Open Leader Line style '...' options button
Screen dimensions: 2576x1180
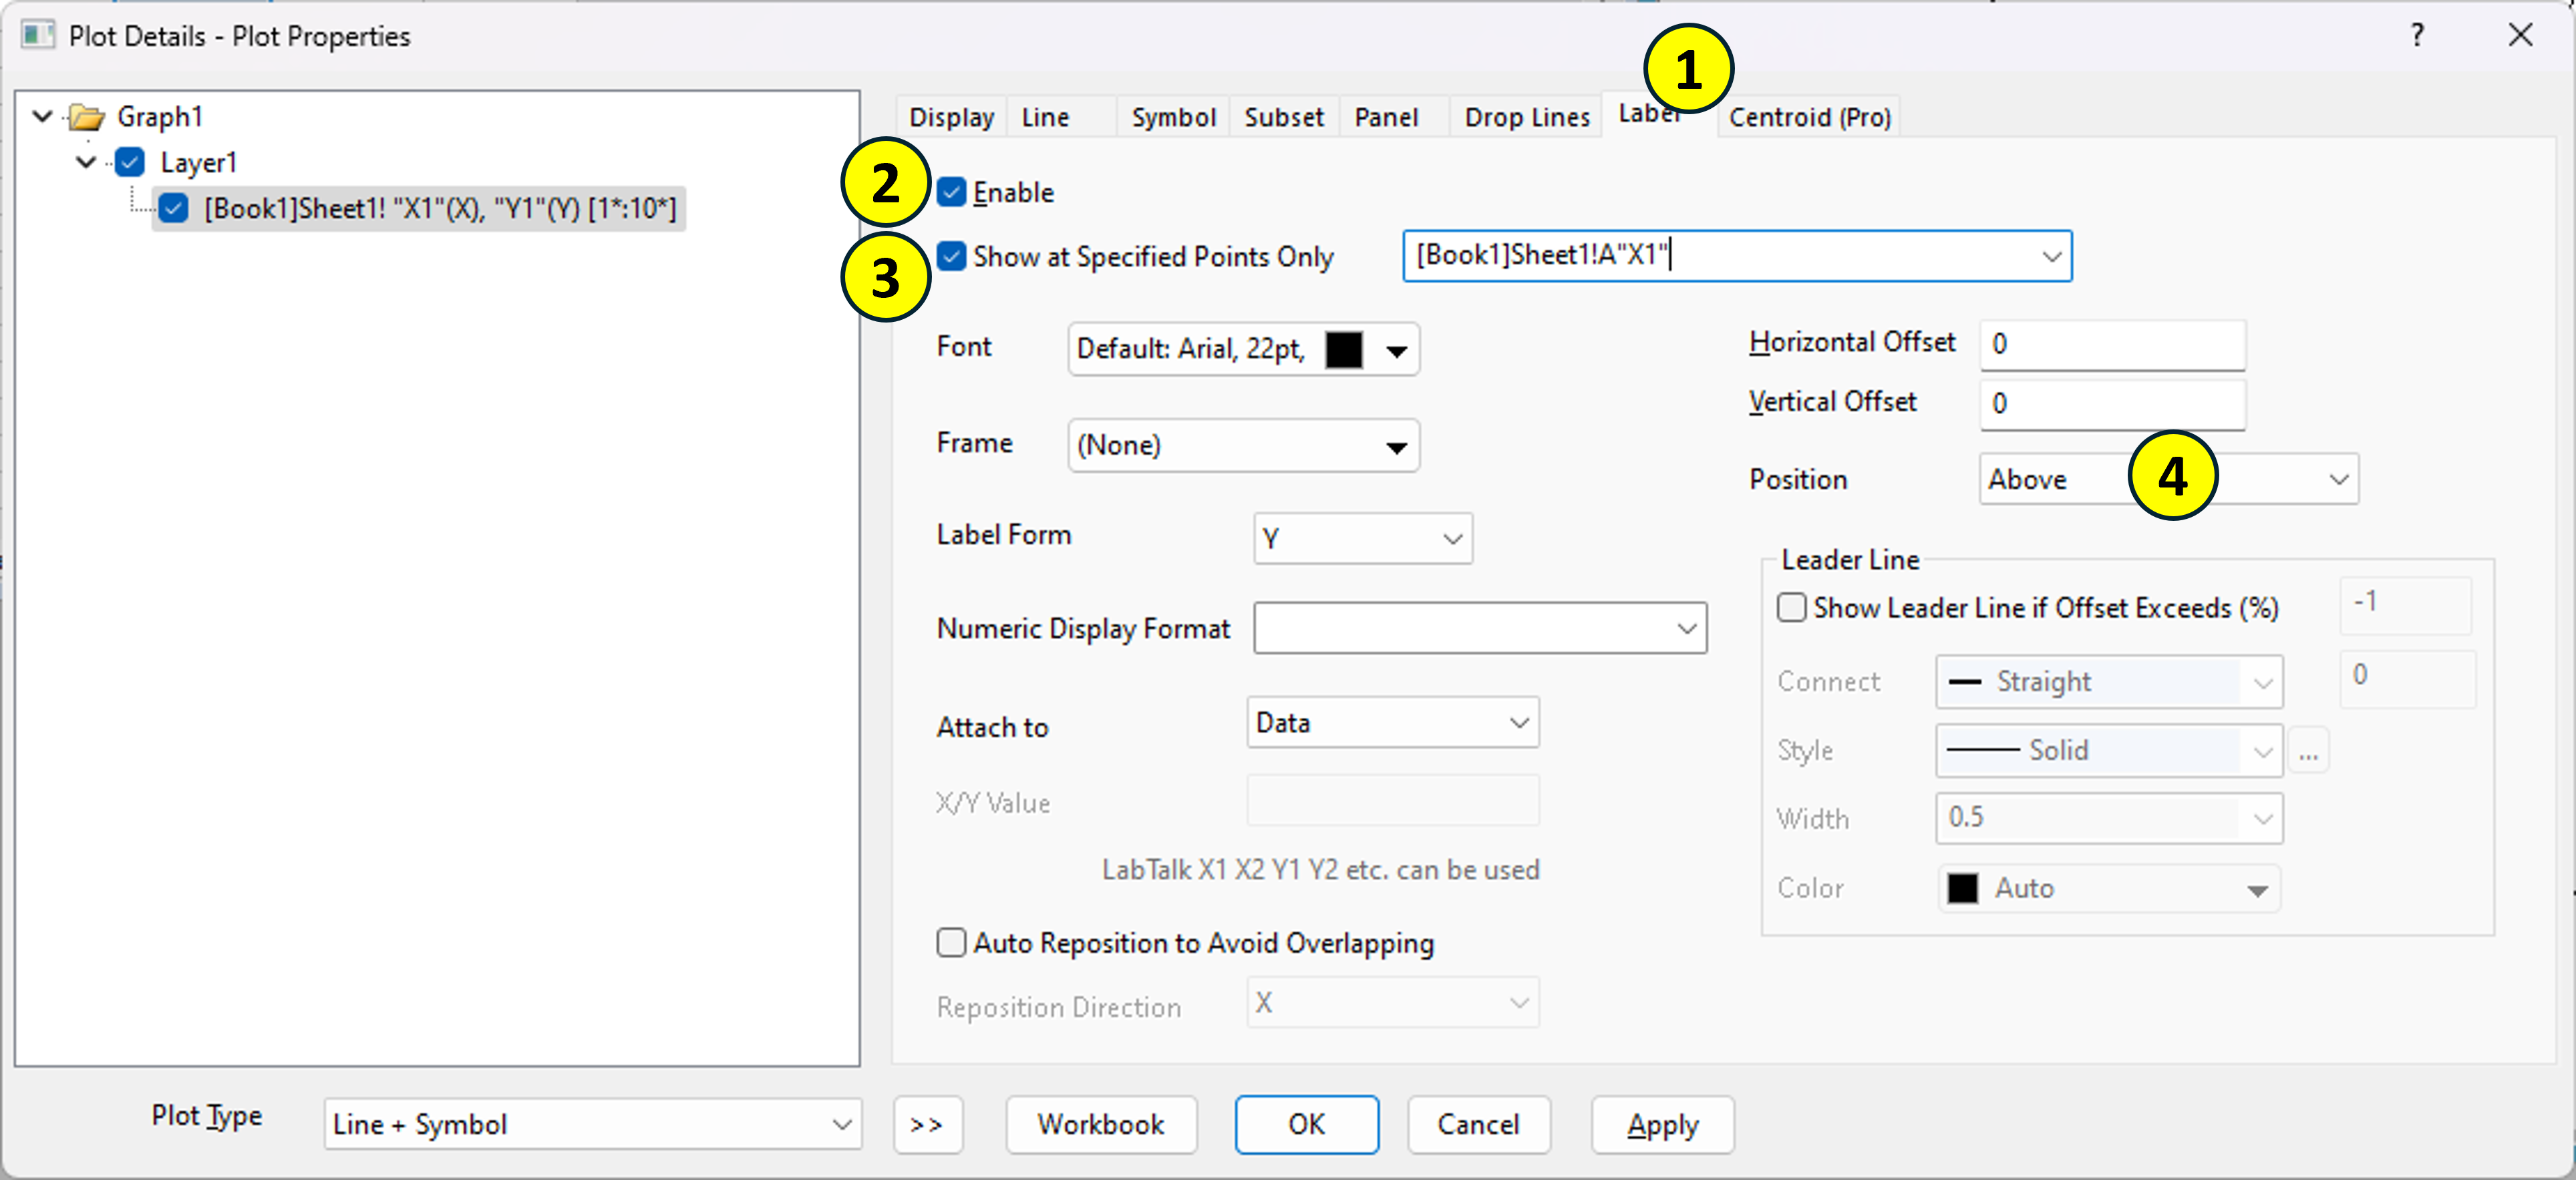pos(2308,751)
